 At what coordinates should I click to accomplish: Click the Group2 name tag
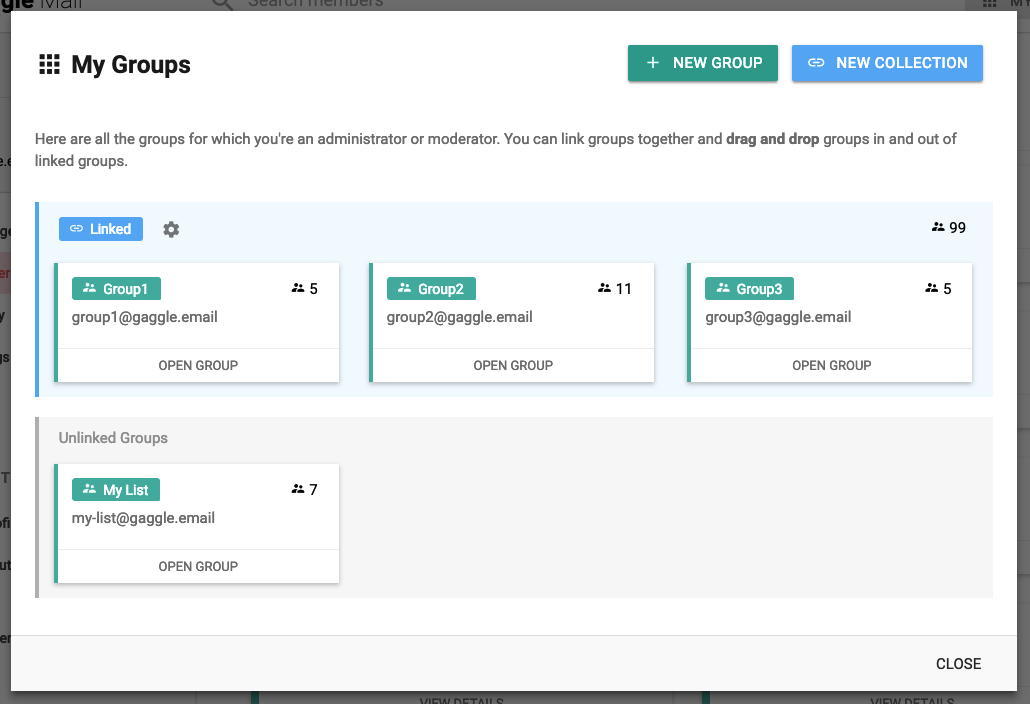tap(431, 289)
